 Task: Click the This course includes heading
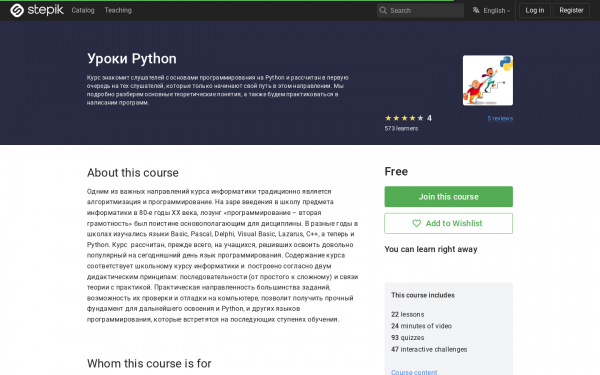tap(423, 295)
